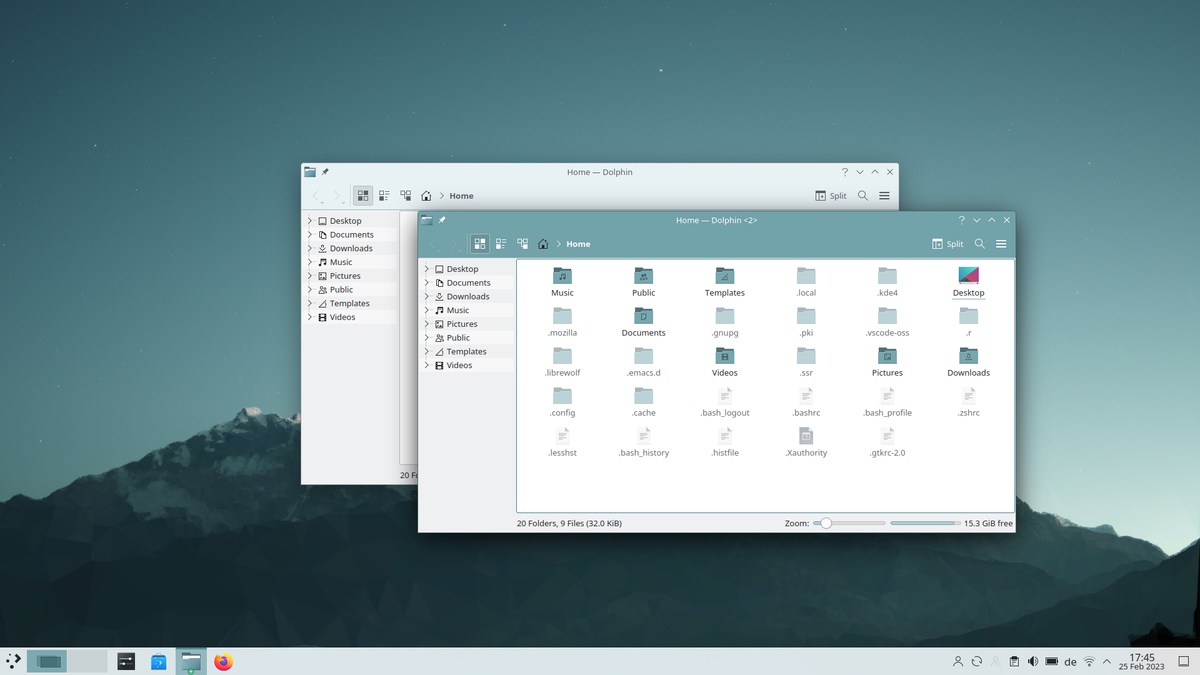Open Discover software center from the taskbar
This screenshot has height=675, width=1200.
158,661
